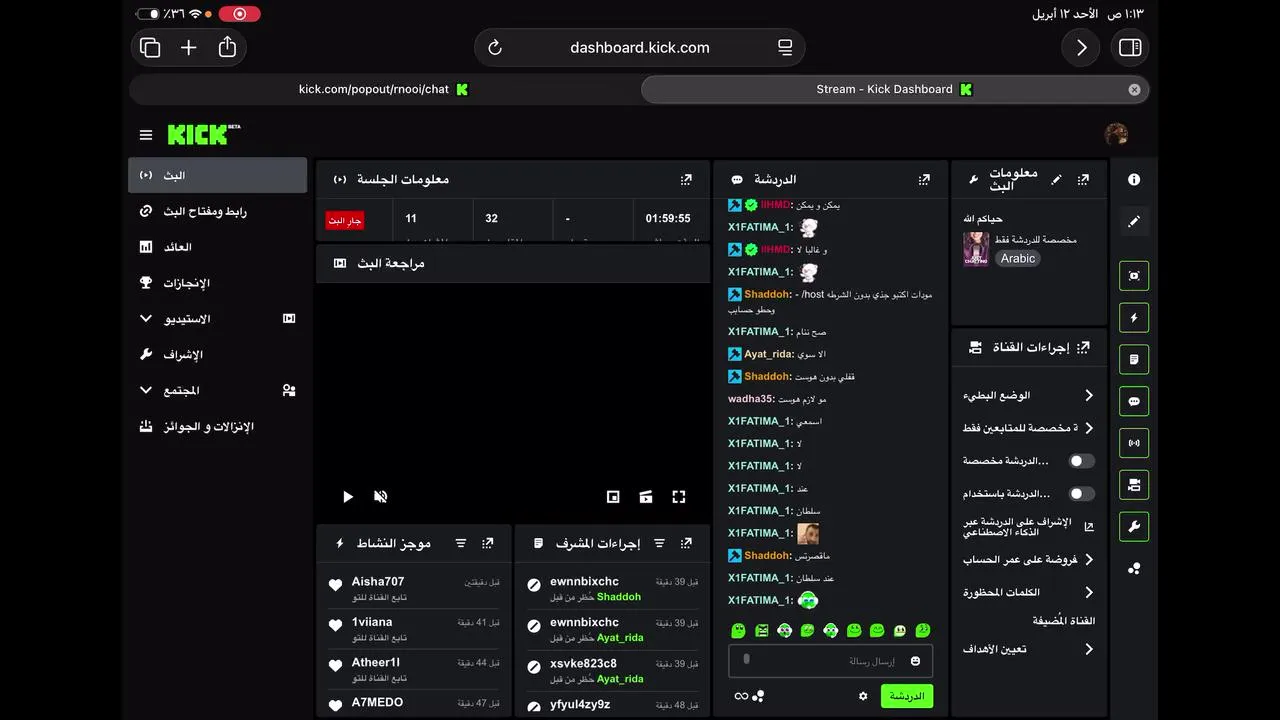Click the infinity icon below chat input
The height and width of the screenshot is (720, 1280).
point(741,696)
